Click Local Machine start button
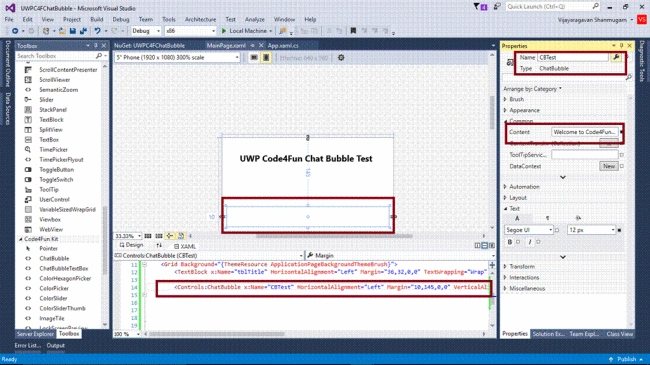The width and height of the screenshot is (650, 365). coord(247,31)
